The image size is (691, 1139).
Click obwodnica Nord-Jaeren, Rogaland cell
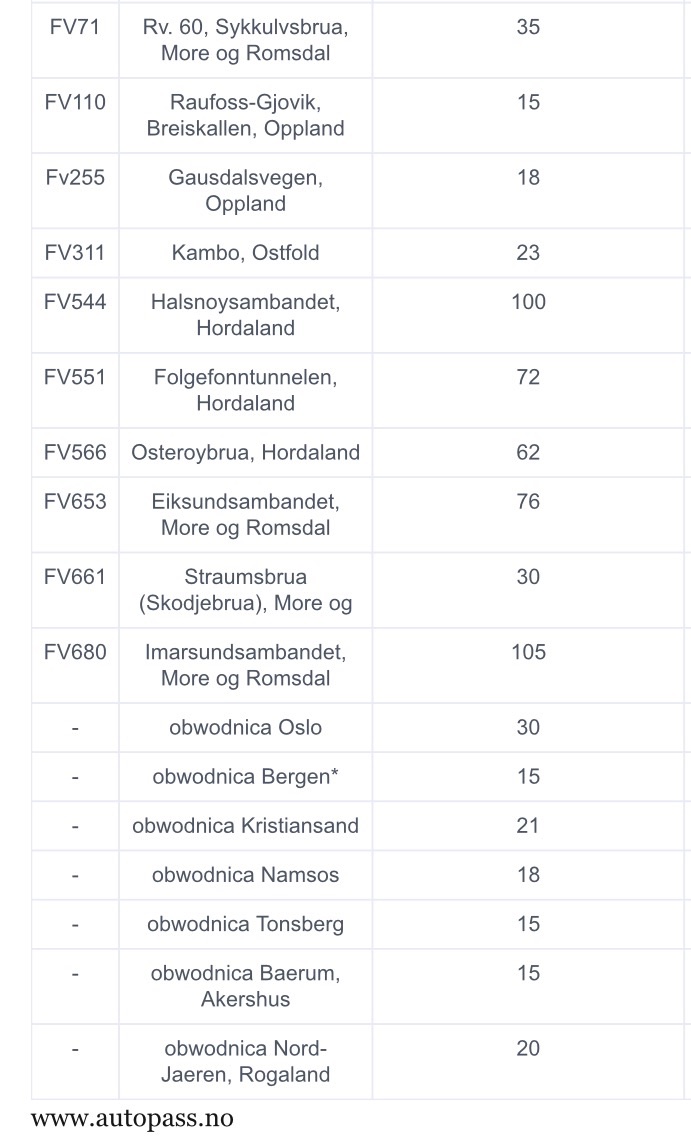(x=246, y=1061)
